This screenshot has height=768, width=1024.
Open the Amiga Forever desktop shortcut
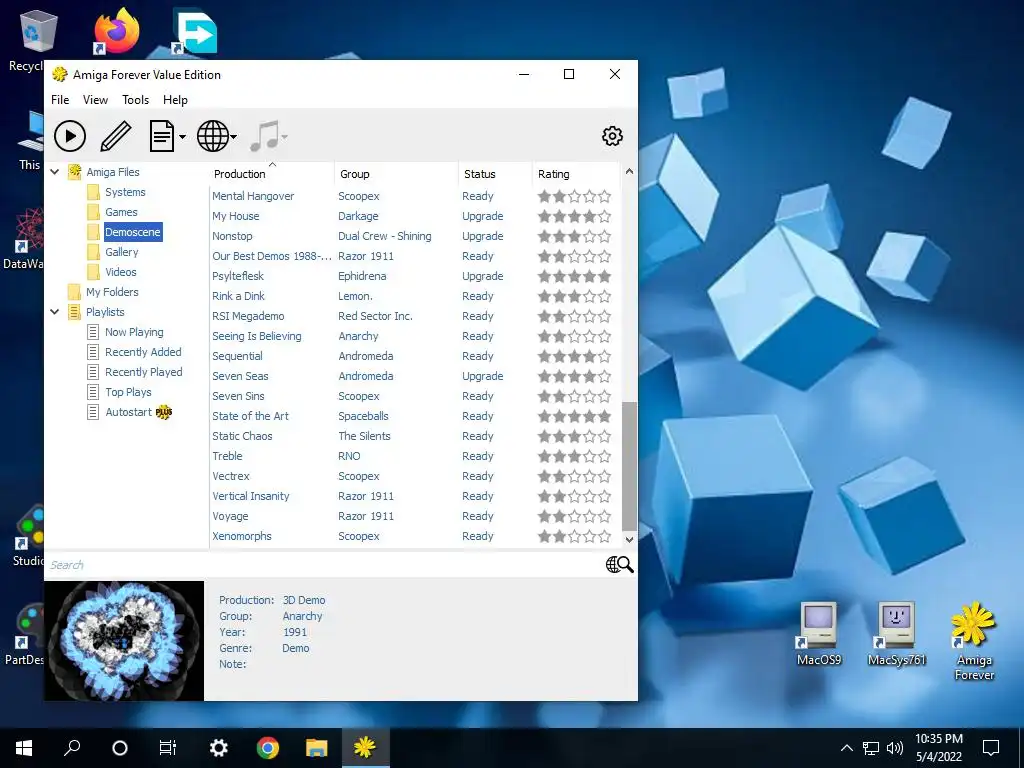click(974, 641)
